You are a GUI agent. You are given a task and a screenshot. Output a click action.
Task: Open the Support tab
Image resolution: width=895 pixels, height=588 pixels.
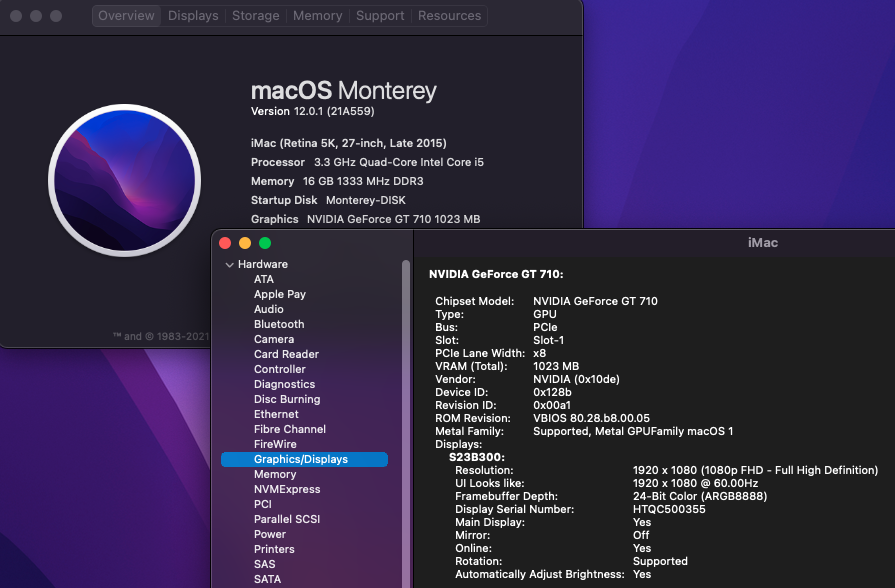point(380,15)
